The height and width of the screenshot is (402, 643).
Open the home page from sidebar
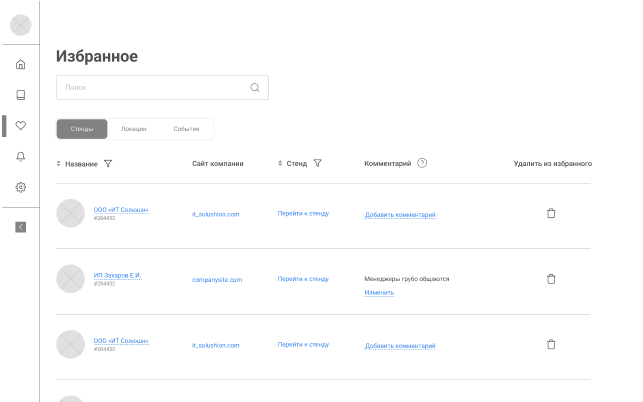pos(21,65)
